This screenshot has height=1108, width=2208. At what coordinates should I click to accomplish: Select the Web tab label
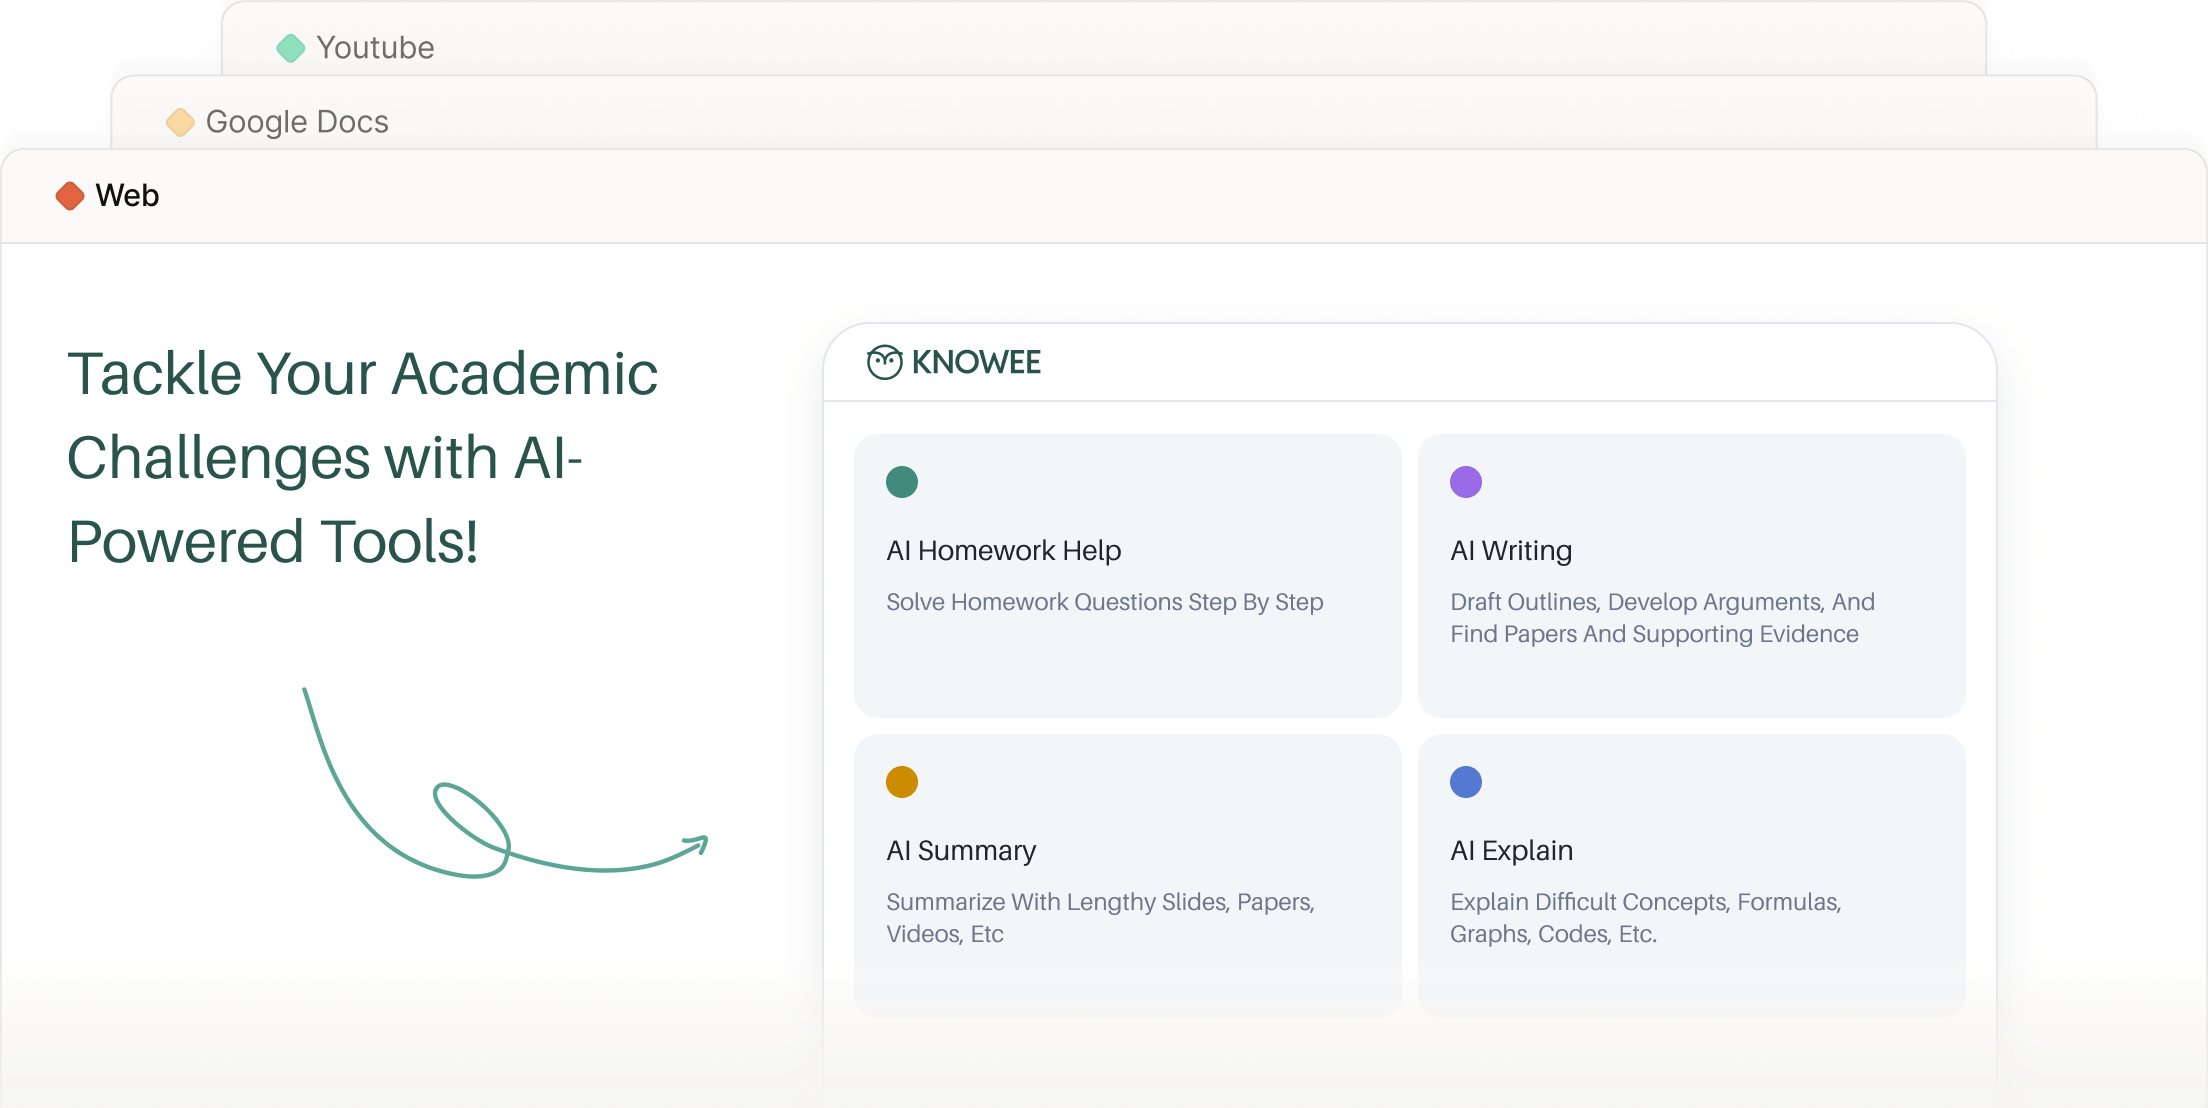pyautogui.click(x=127, y=196)
